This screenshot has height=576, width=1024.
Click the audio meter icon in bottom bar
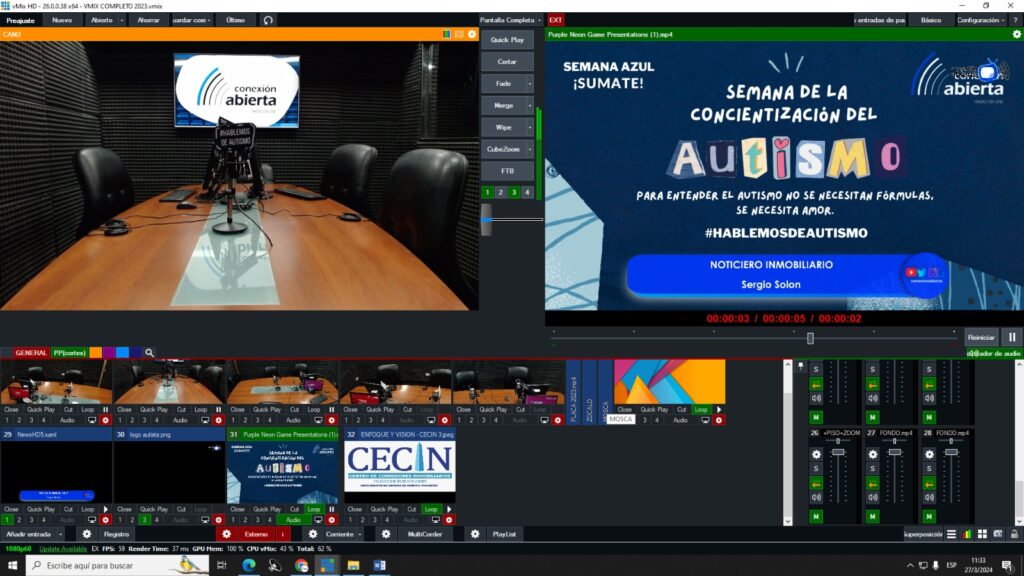967,534
